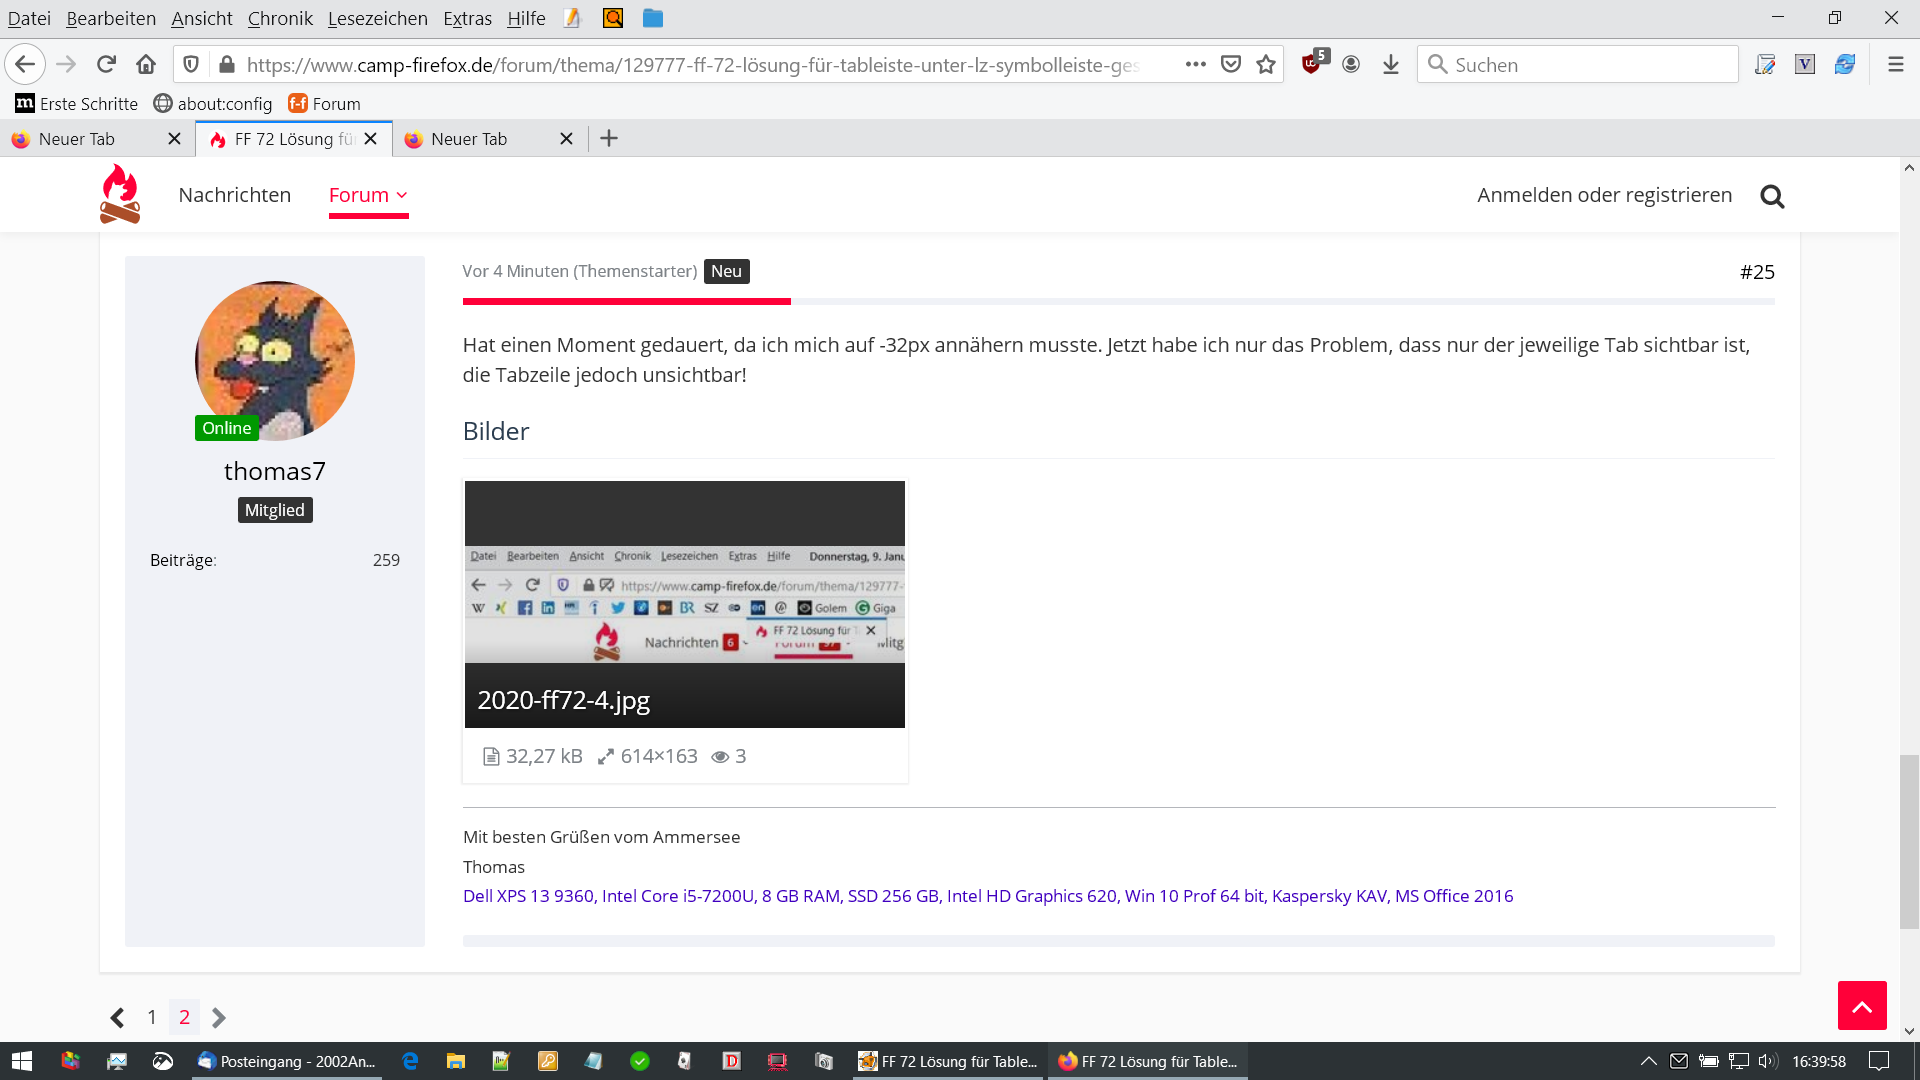
Task: Go to the browser home page
Action: 146,65
